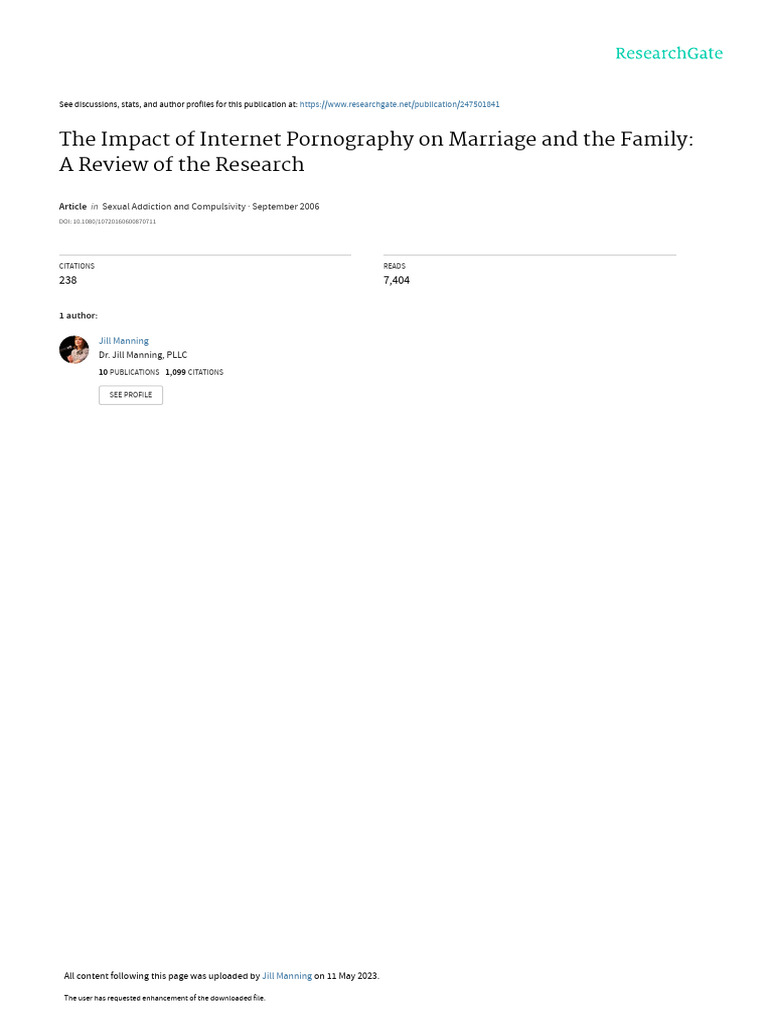Click the '1 author:' label
Viewport: 768px width, 1024px height.
(78, 315)
